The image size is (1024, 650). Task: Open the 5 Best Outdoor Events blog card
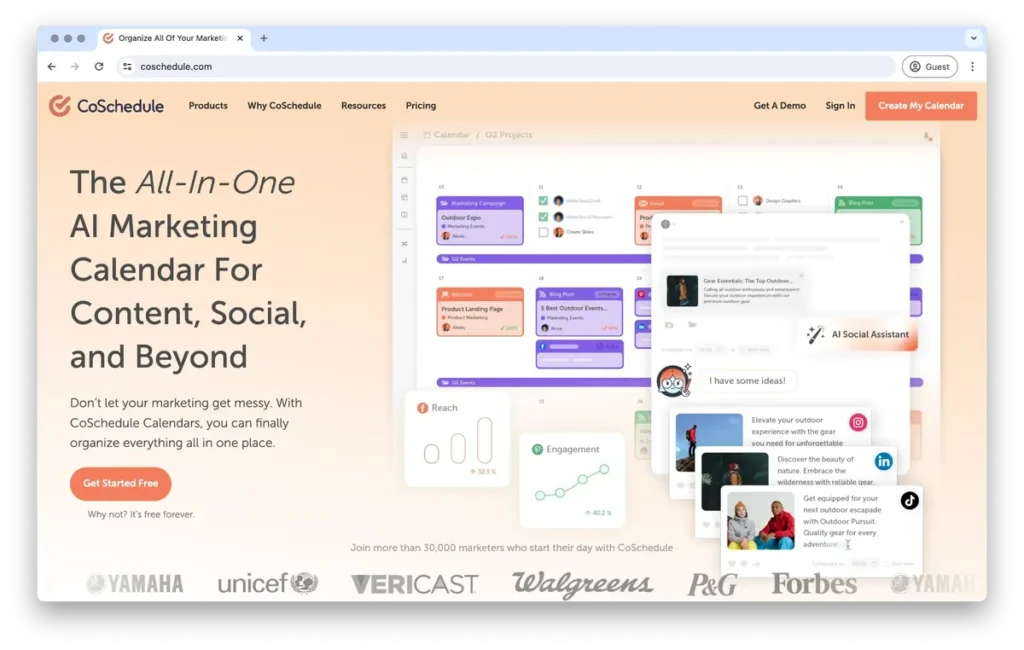579,311
